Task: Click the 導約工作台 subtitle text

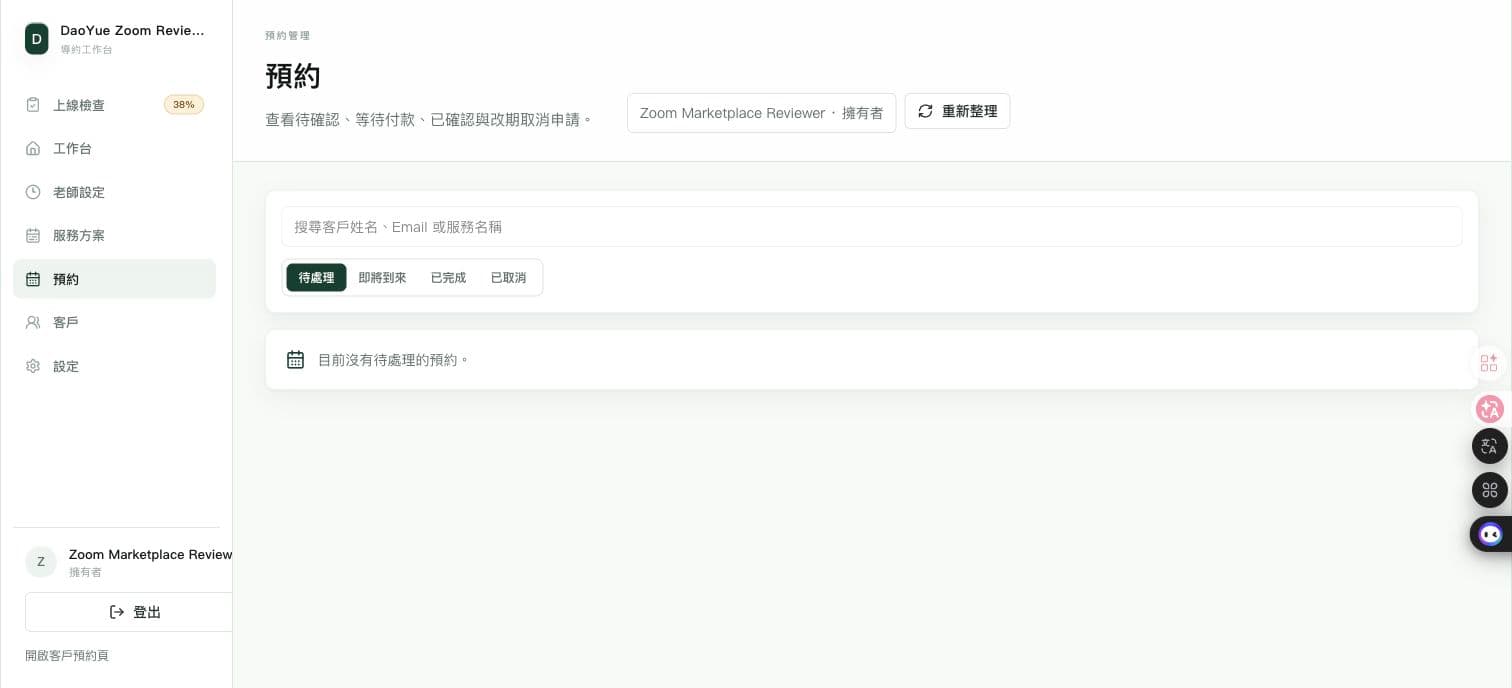Action: pyautogui.click(x=86, y=49)
